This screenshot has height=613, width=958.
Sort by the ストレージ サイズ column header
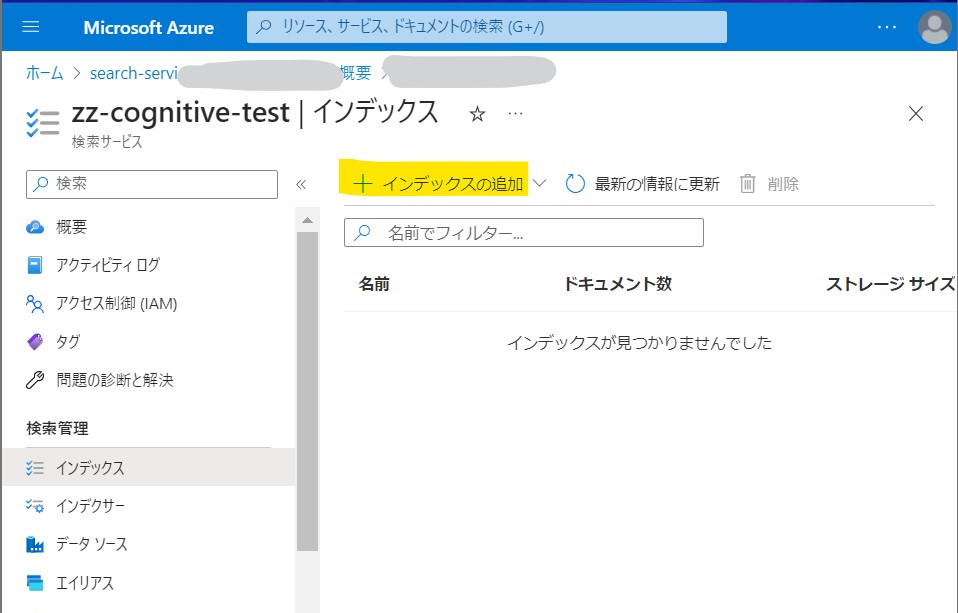pyautogui.click(x=890, y=284)
